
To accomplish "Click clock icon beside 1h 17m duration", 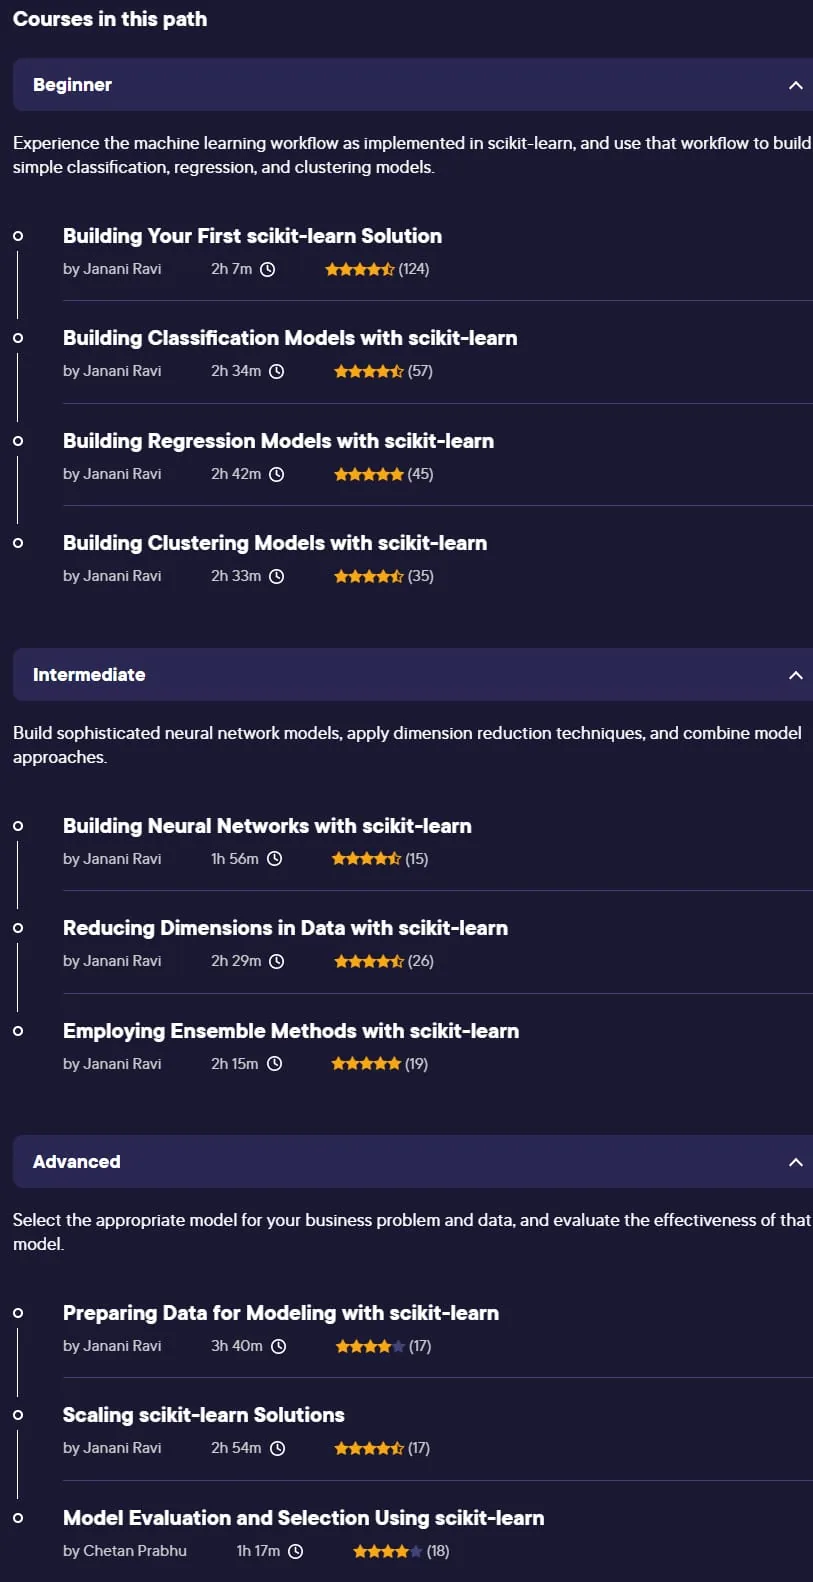I will [x=296, y=1551].
